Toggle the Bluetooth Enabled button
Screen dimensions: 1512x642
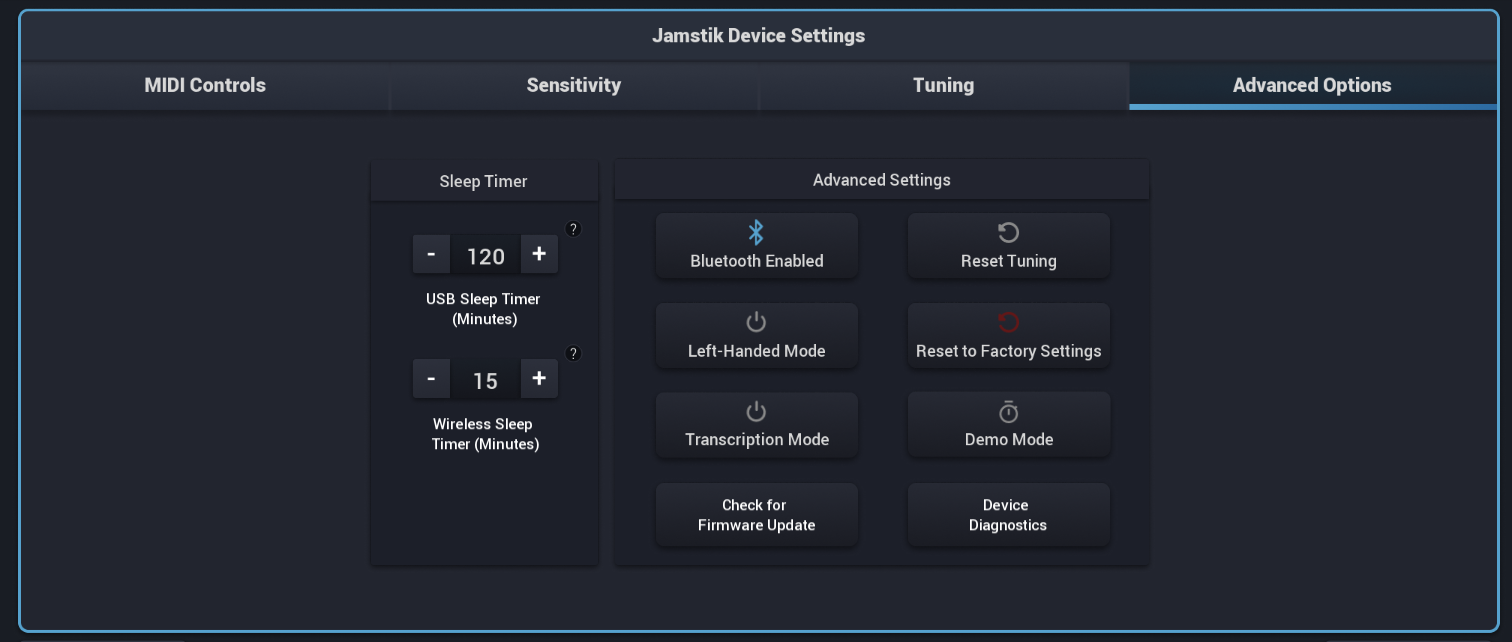[x=757, y=246]
